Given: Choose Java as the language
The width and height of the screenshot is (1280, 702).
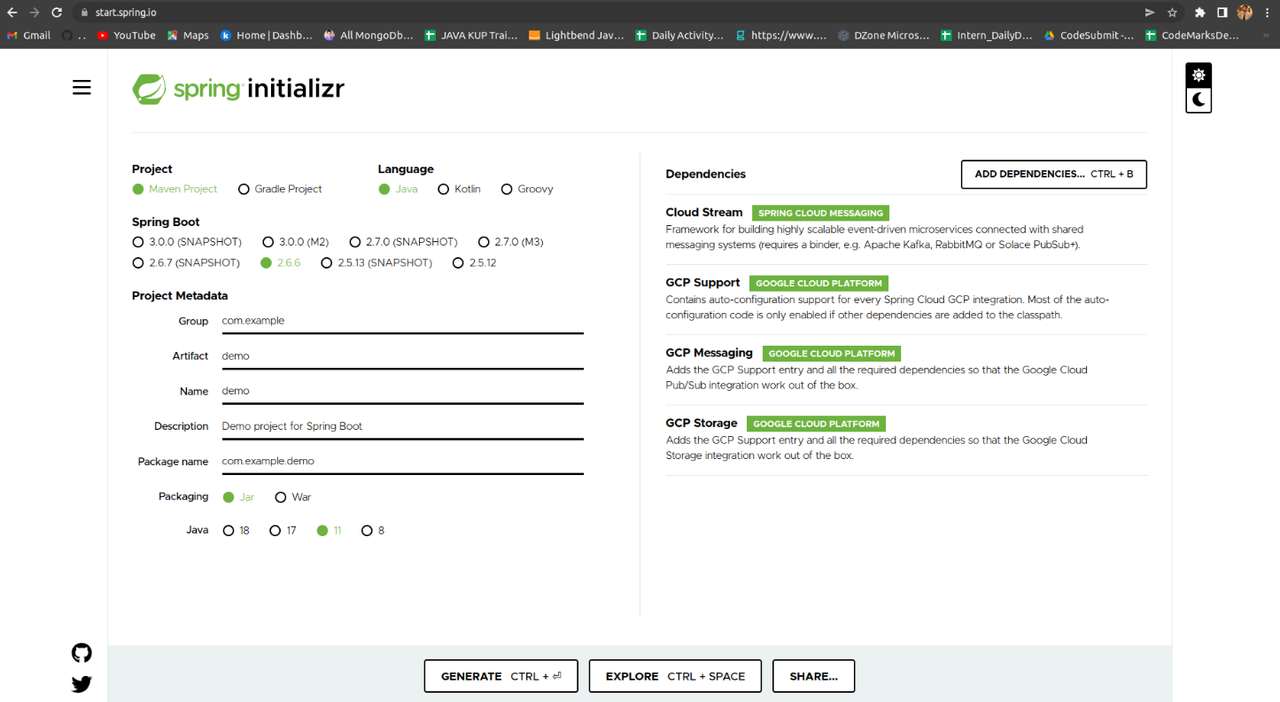Looking at the screenshot, I should click(398, 189).
